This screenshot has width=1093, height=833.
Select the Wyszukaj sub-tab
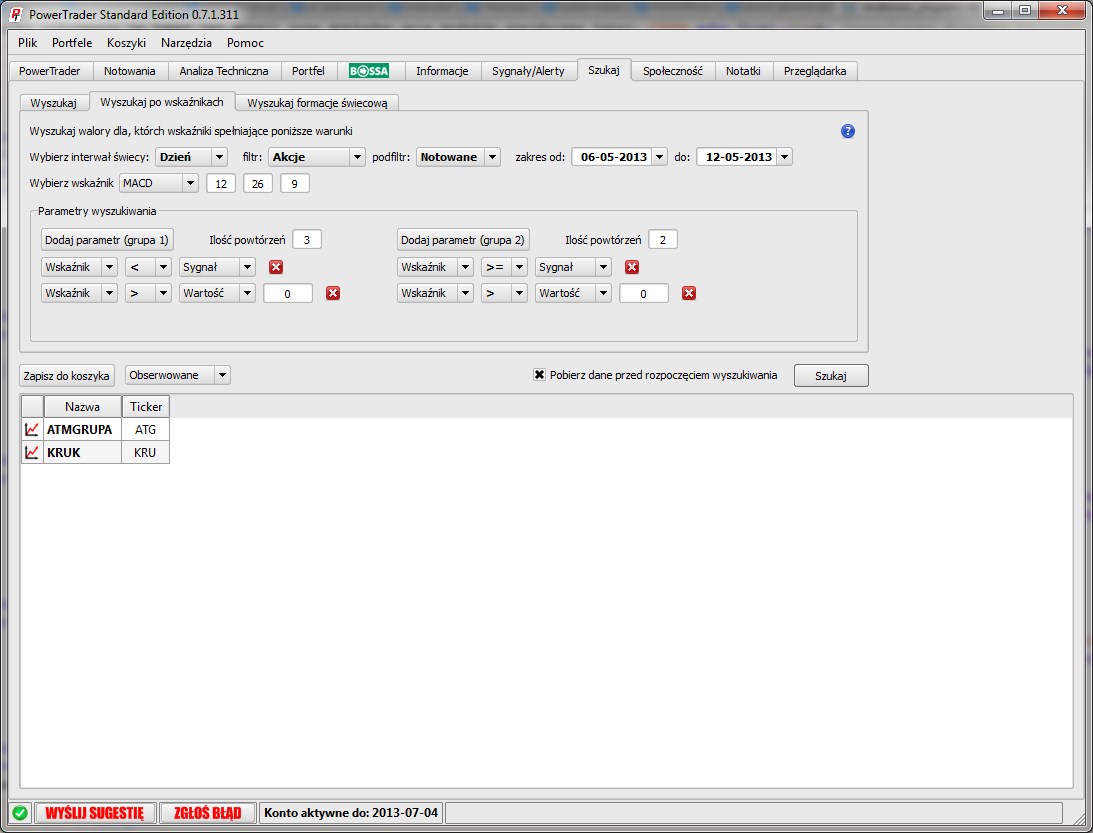coord(54,102)
